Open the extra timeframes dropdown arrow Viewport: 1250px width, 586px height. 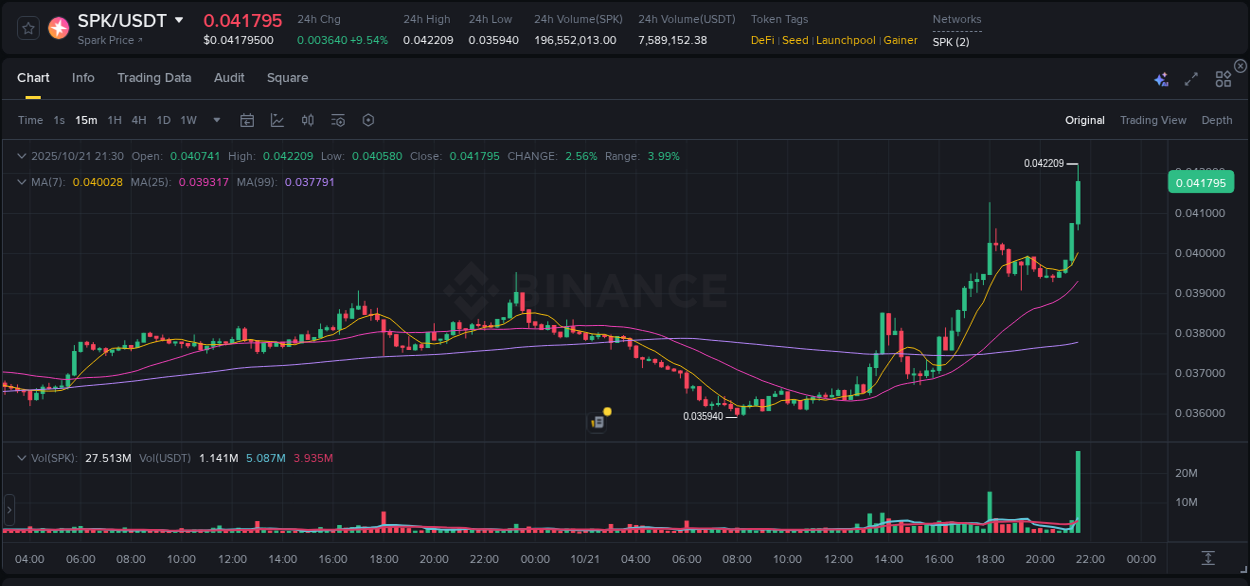point(216,120)
